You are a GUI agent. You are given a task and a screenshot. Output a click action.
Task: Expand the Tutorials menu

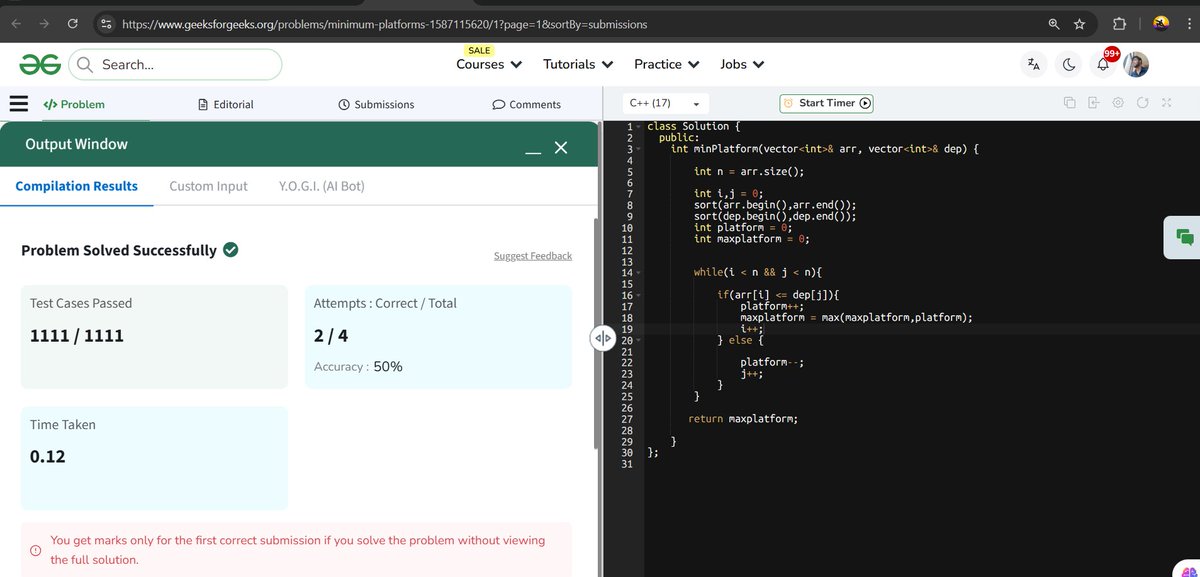pos(578,64)
